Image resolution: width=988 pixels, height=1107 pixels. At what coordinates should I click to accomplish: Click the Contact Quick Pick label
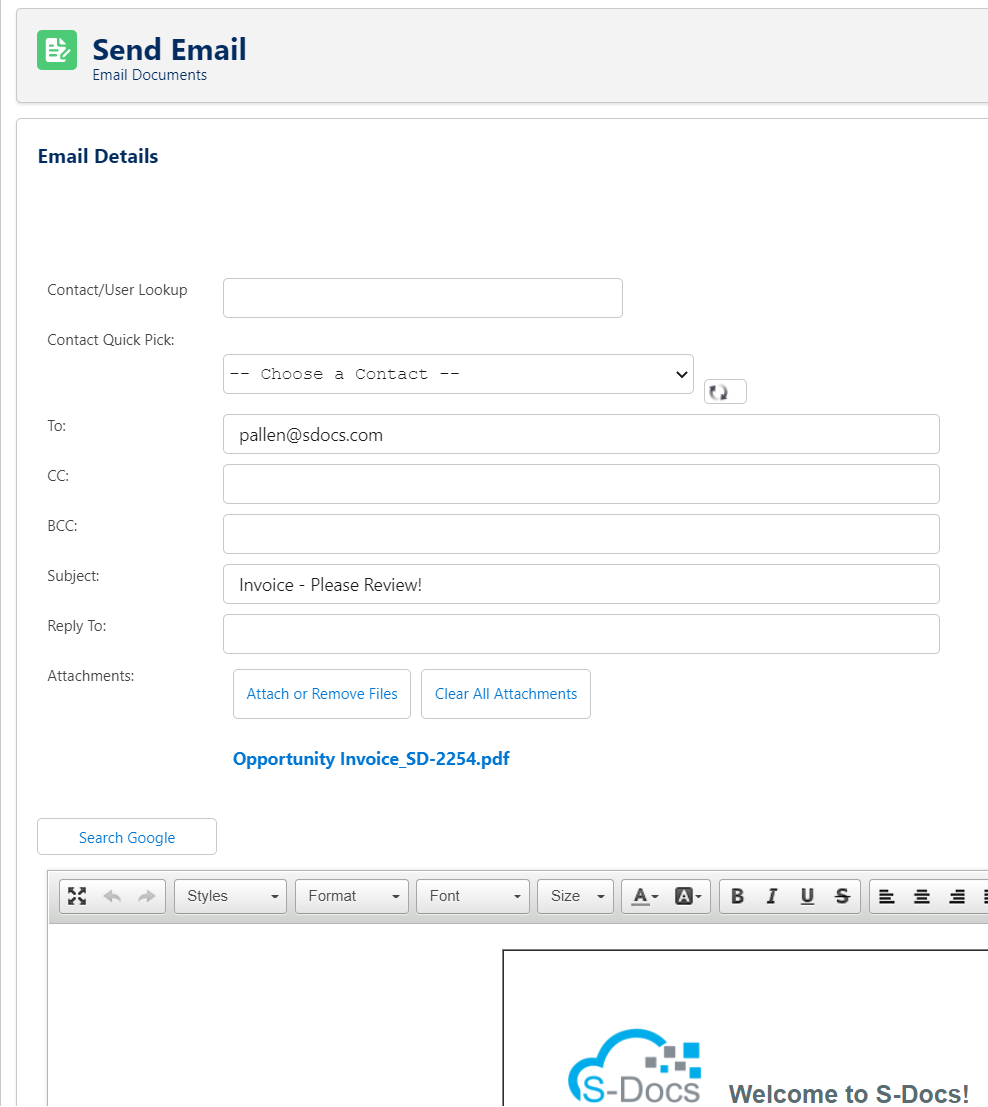pyautogui.click(x=111, y=340)
